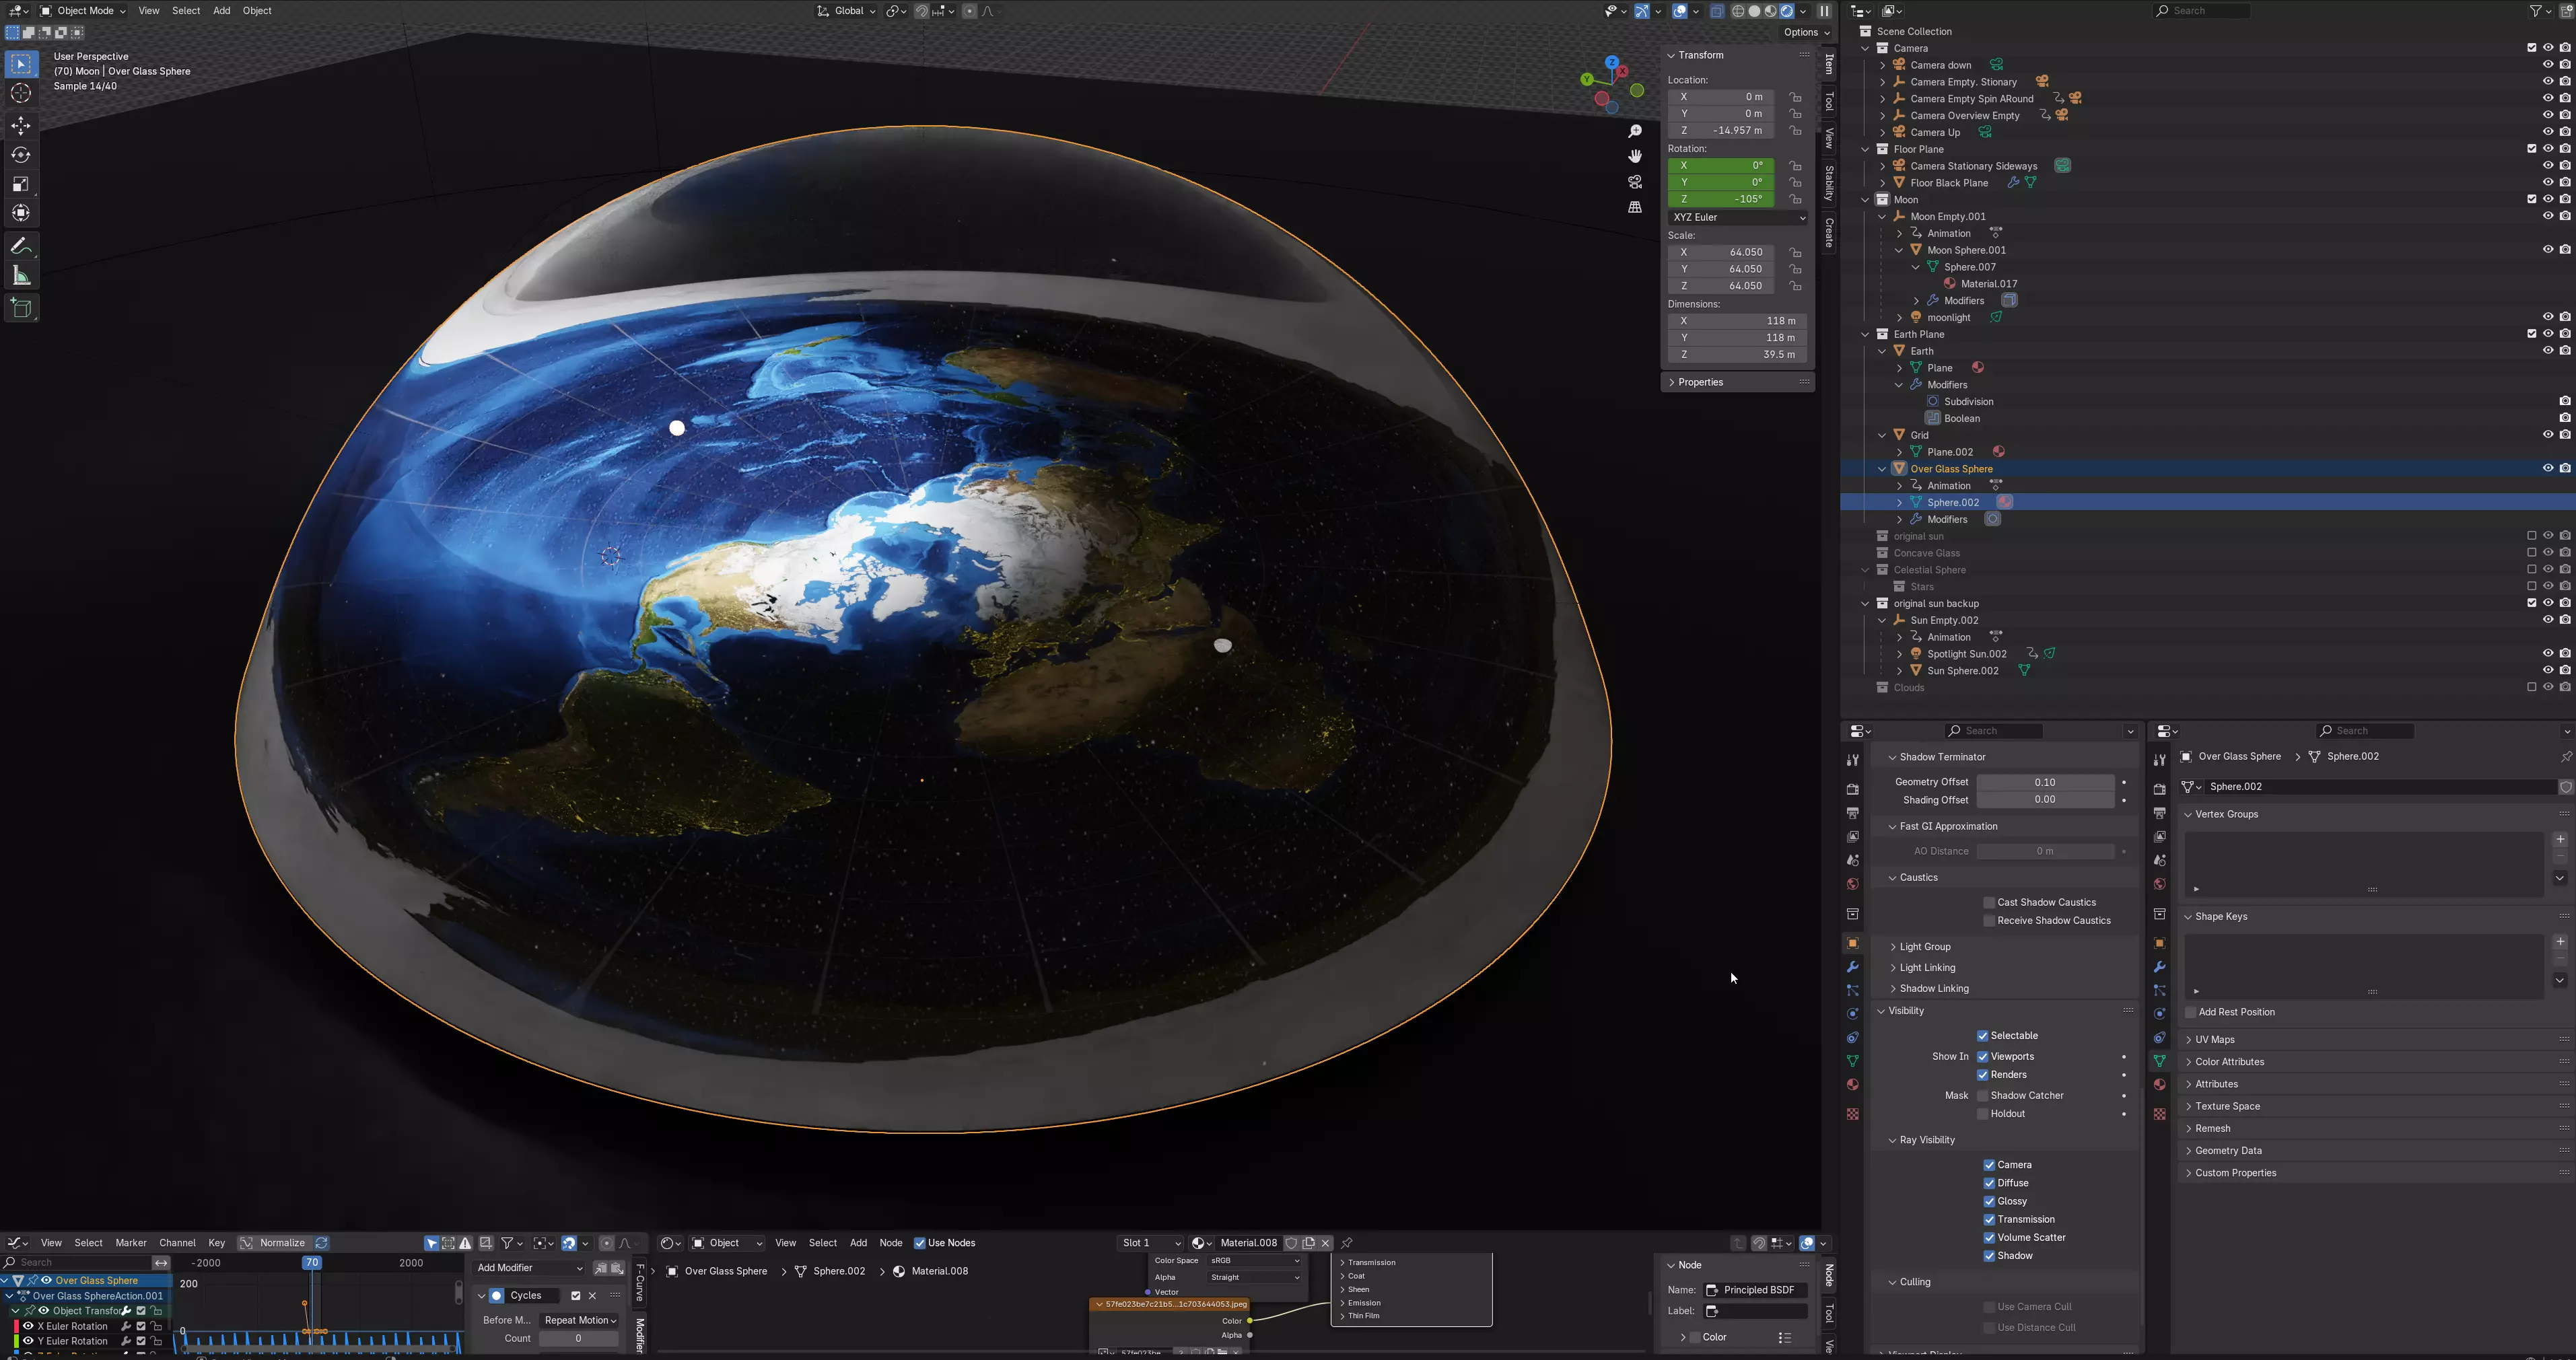This screenshot has width=2576, height=1360.
Task: Open the Add menu in viewport header
Action: (x=221, y=11)
